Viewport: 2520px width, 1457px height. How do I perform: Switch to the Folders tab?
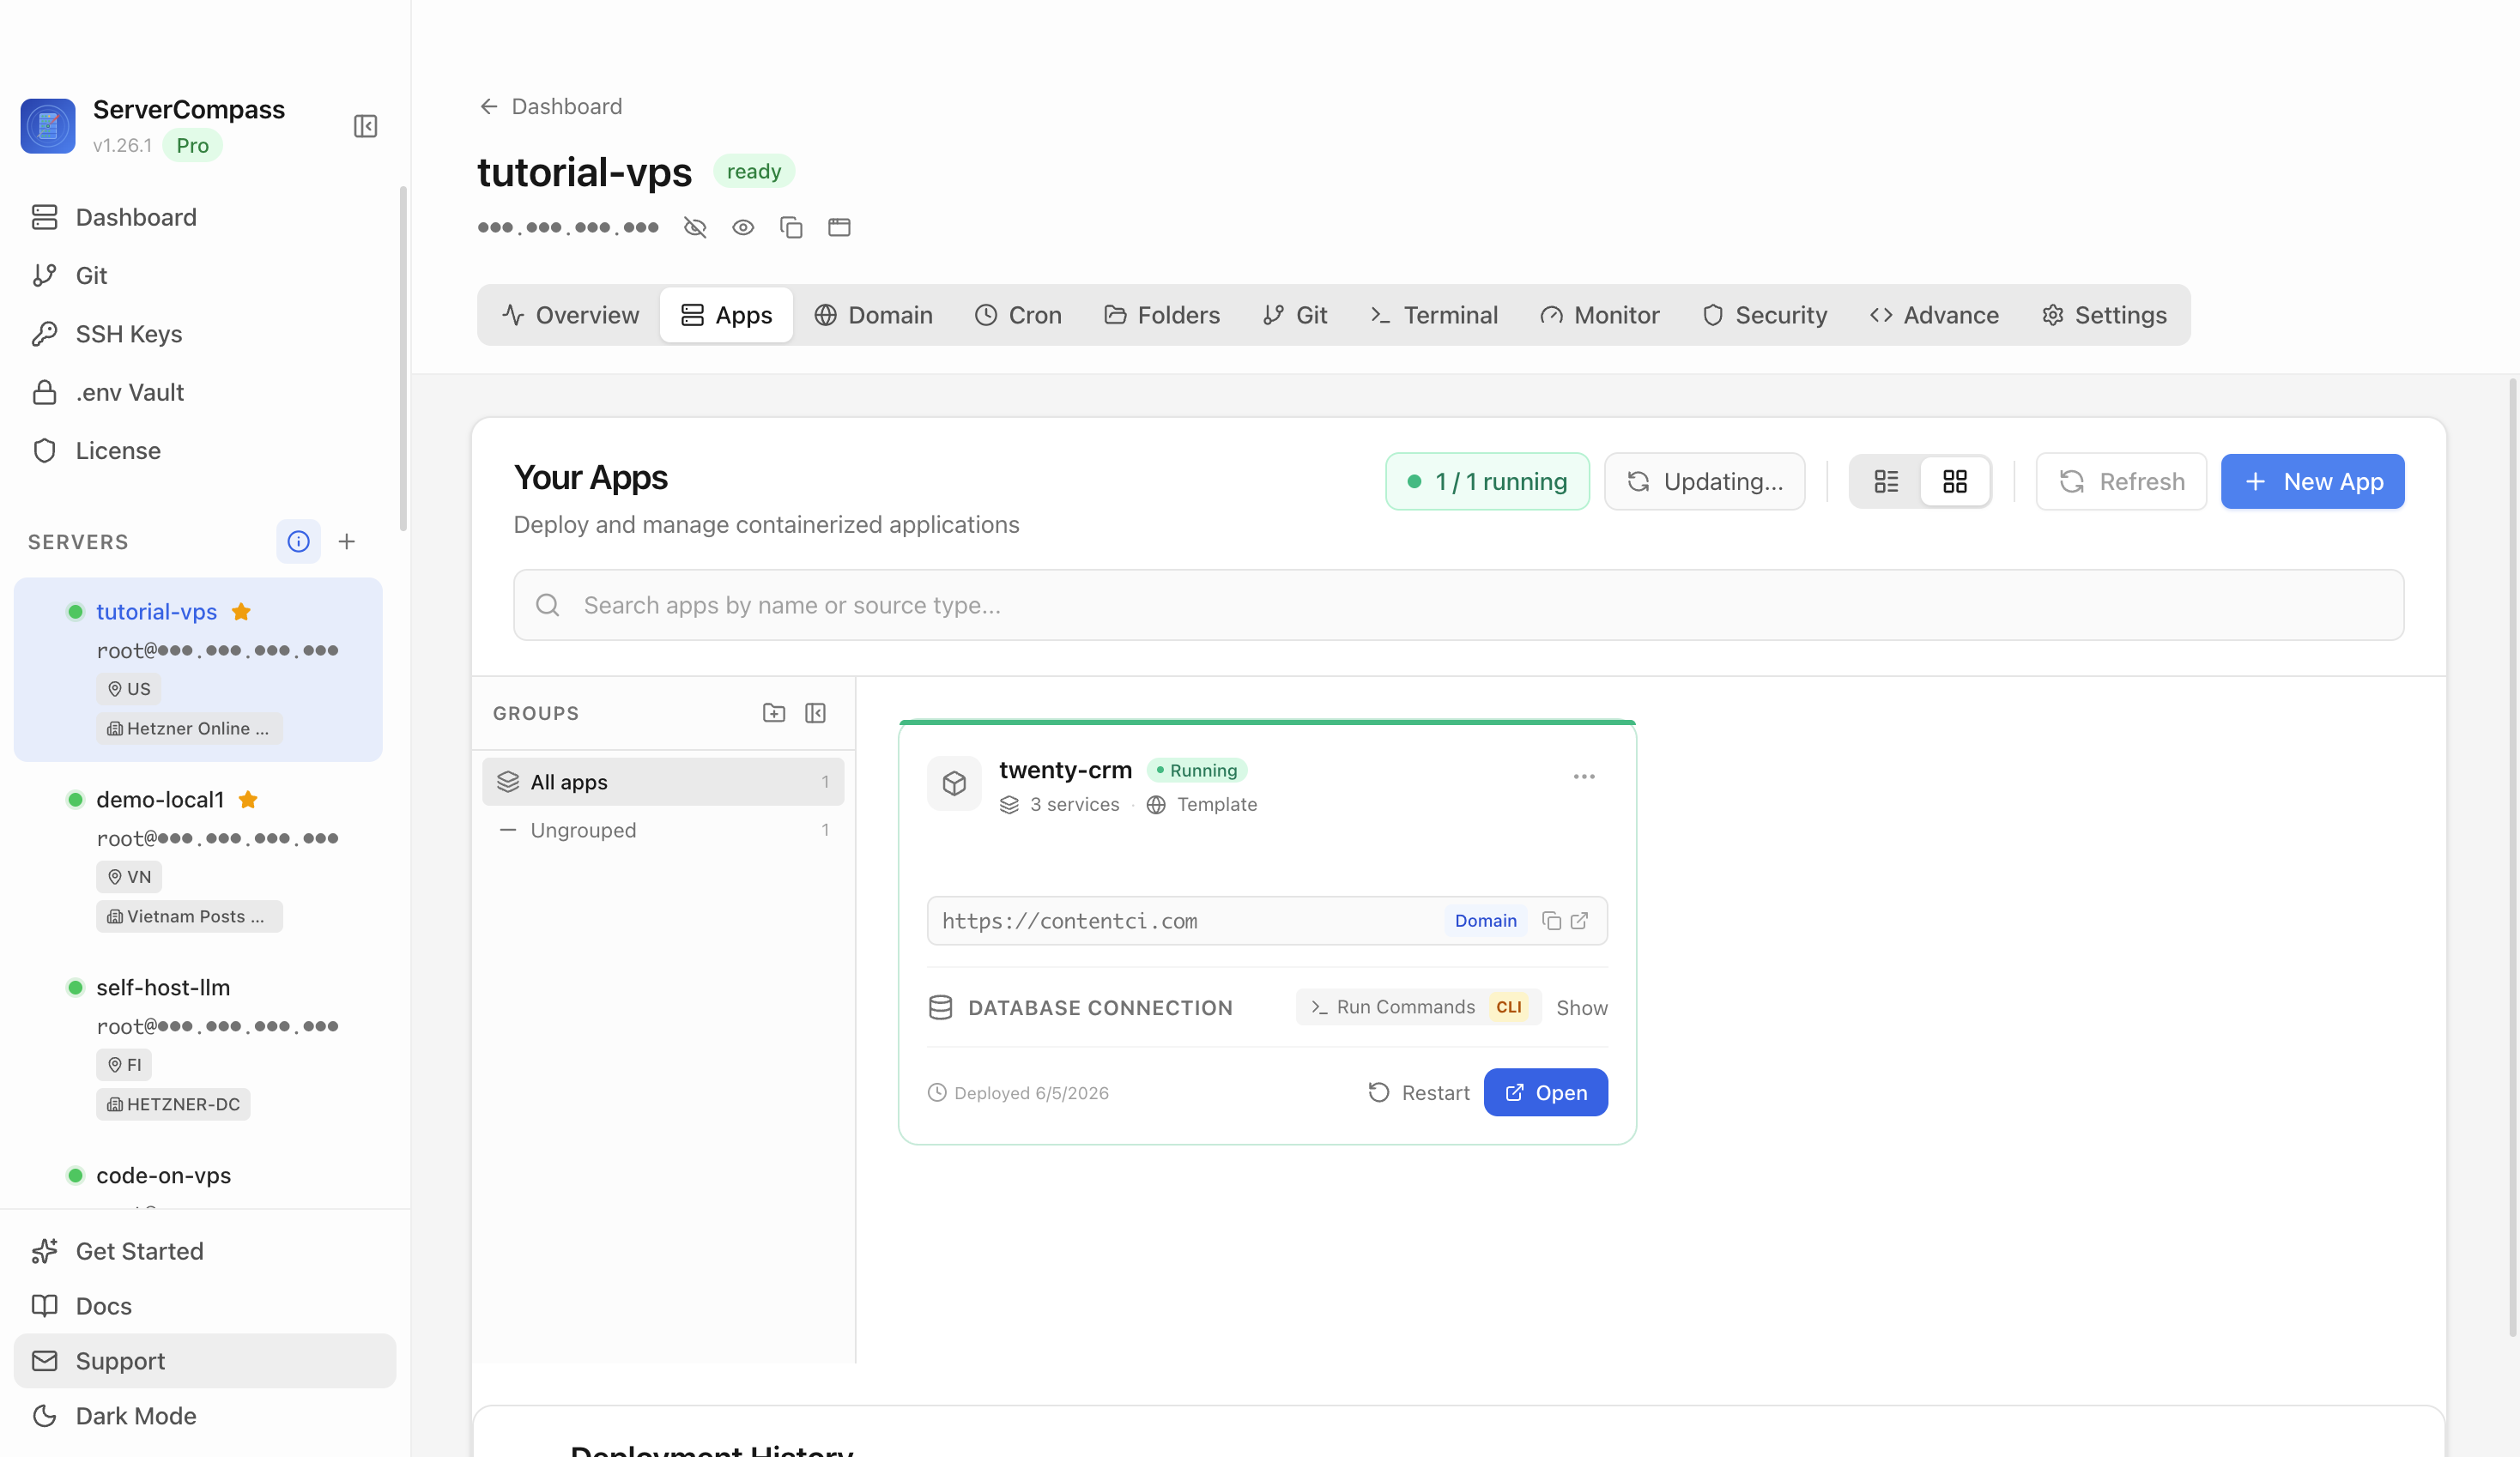pyautogui.click(x=1162, y=315)
